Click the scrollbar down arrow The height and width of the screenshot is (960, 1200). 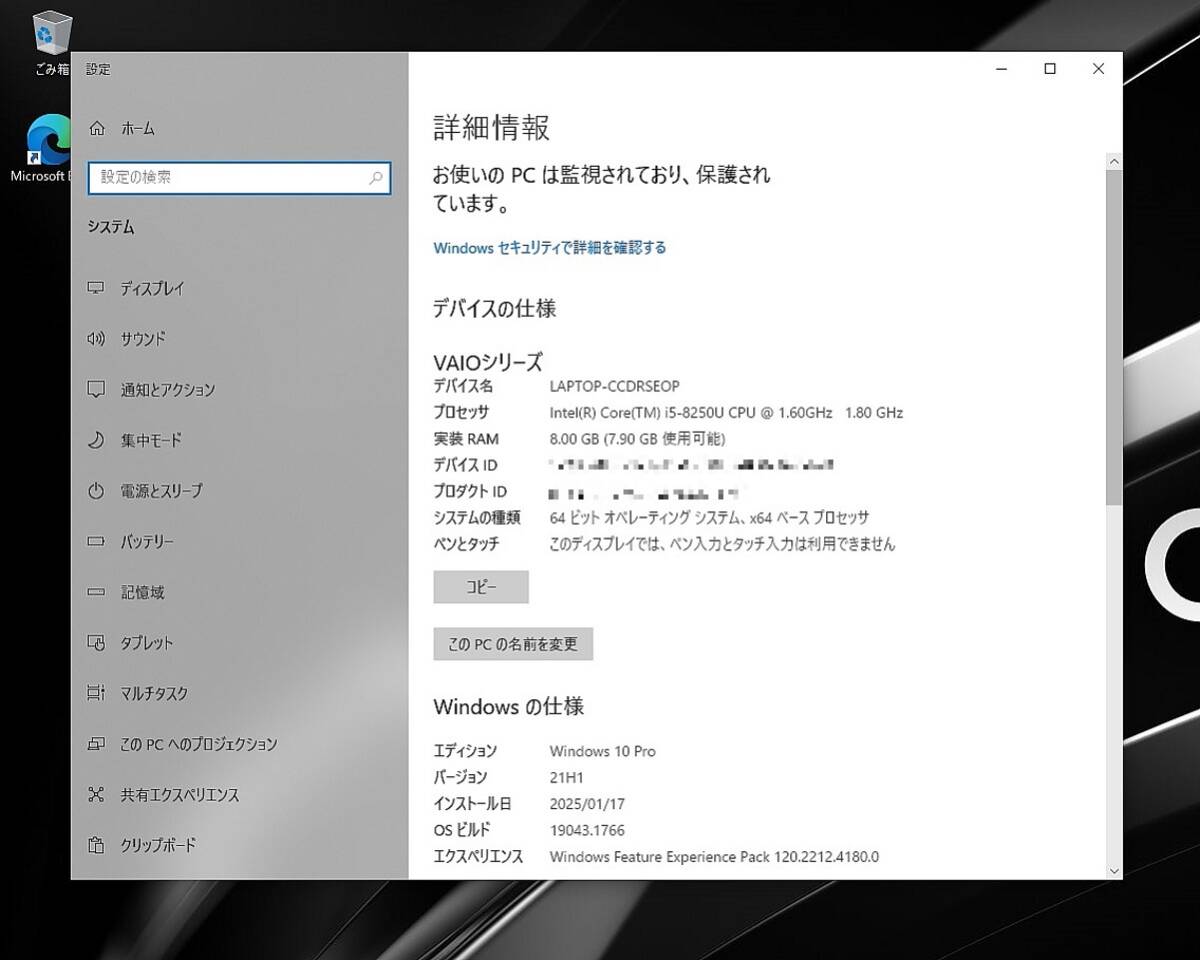pyautogui.click(x=1114, y=871)
